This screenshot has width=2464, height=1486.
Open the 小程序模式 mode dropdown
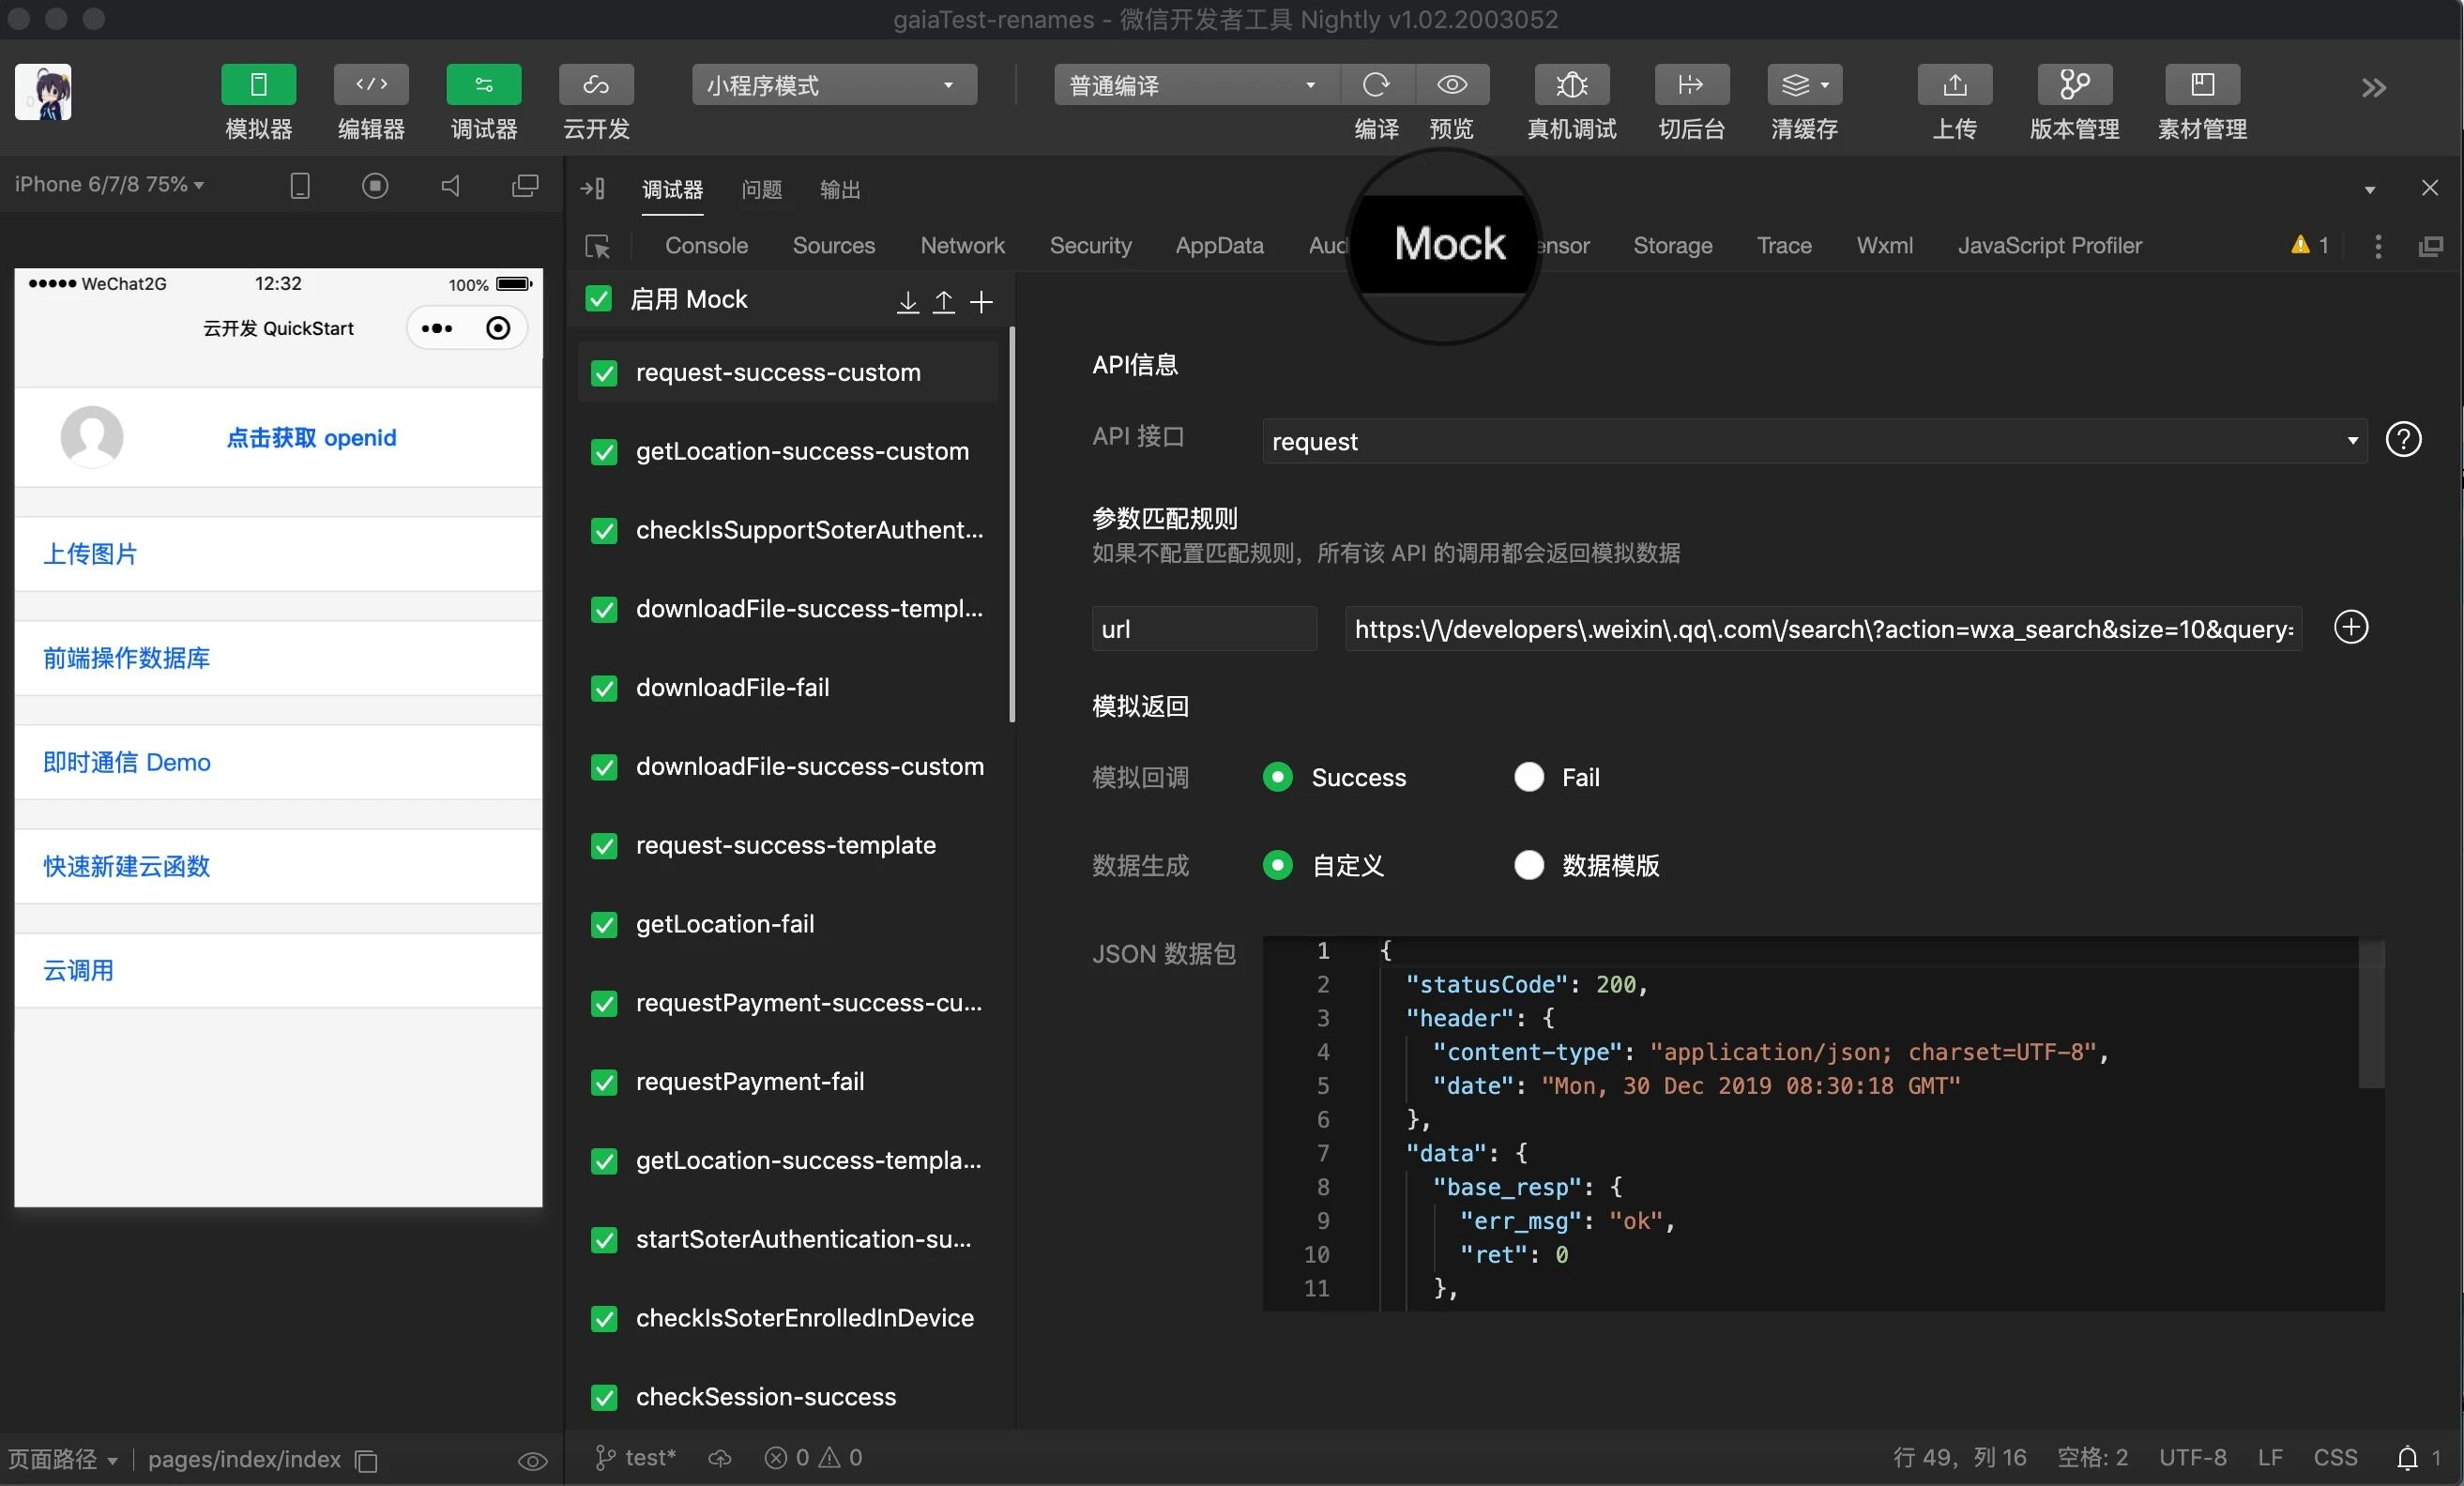(x=833, y=85)
